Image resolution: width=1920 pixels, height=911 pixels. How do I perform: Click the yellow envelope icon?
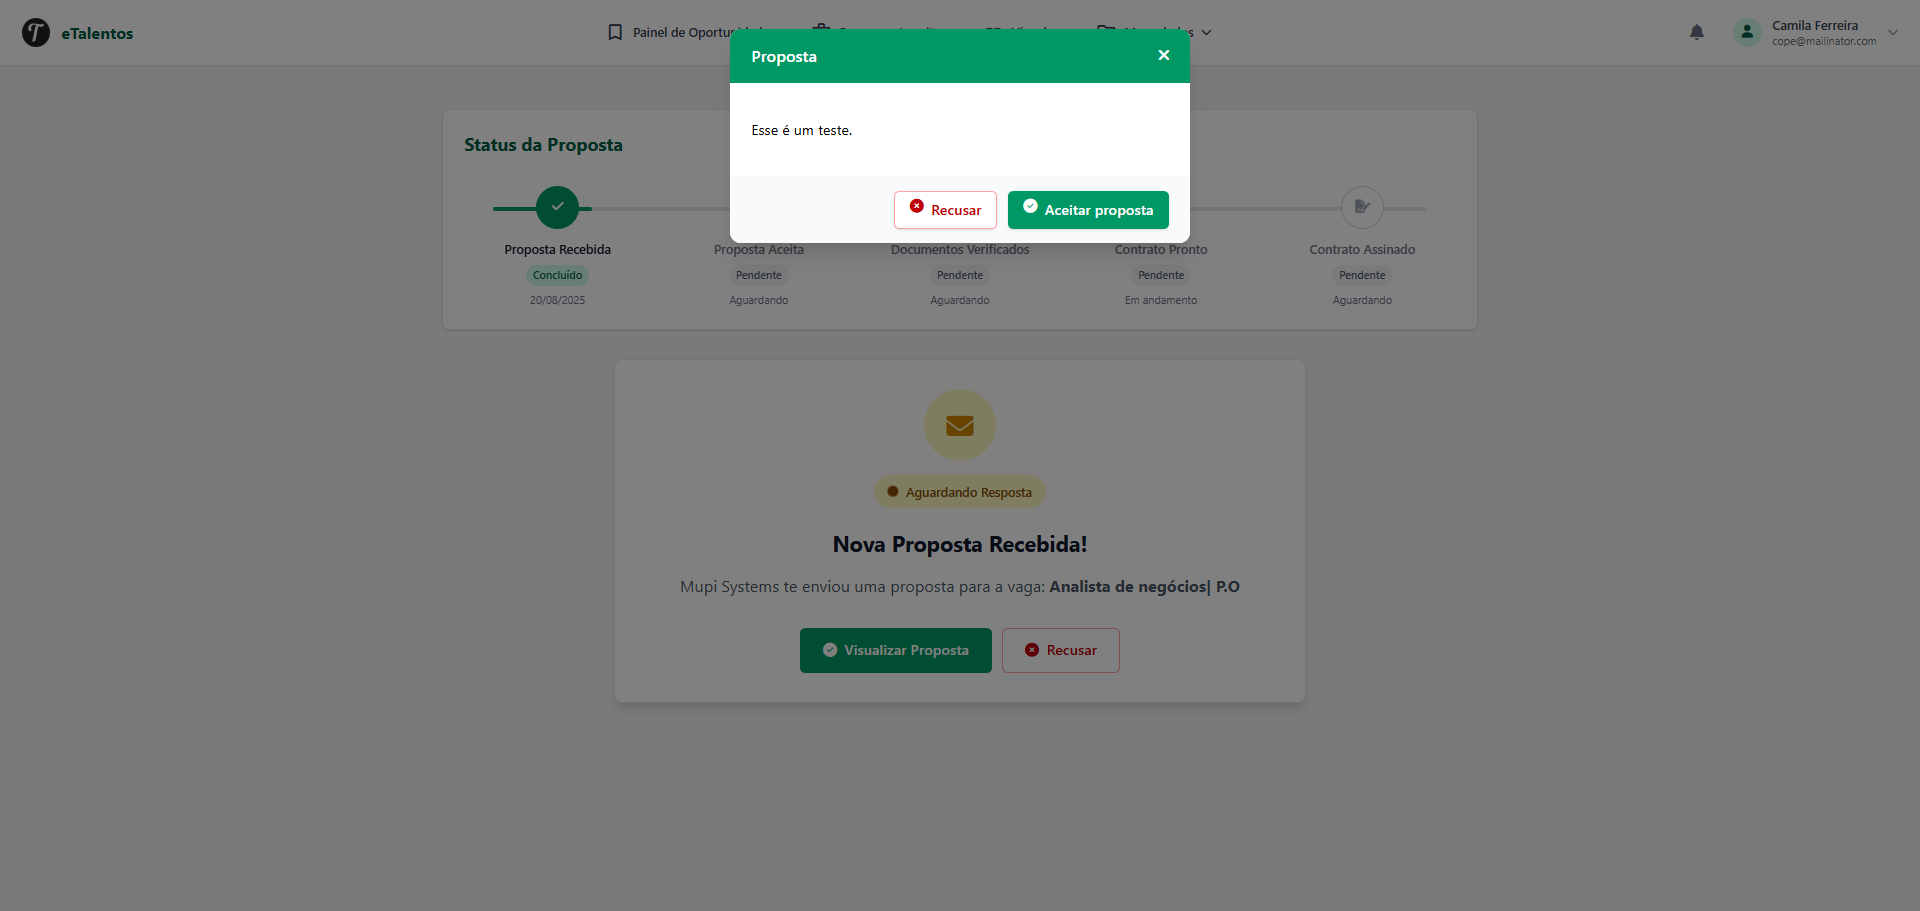tap(960, 425)
